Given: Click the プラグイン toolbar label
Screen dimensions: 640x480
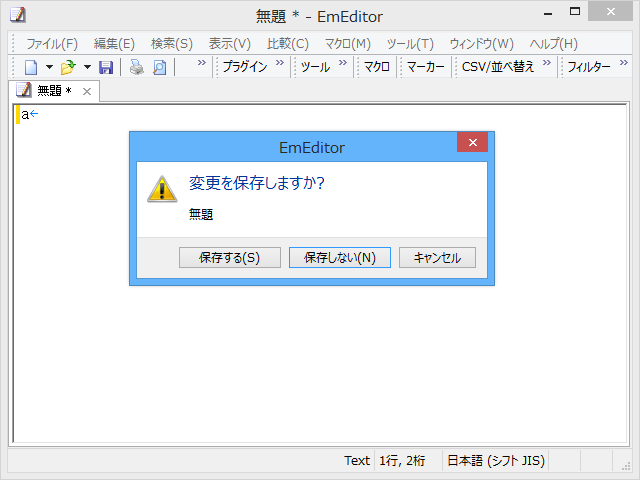Looking at the screenshot, I should click(x=245, y=67).
